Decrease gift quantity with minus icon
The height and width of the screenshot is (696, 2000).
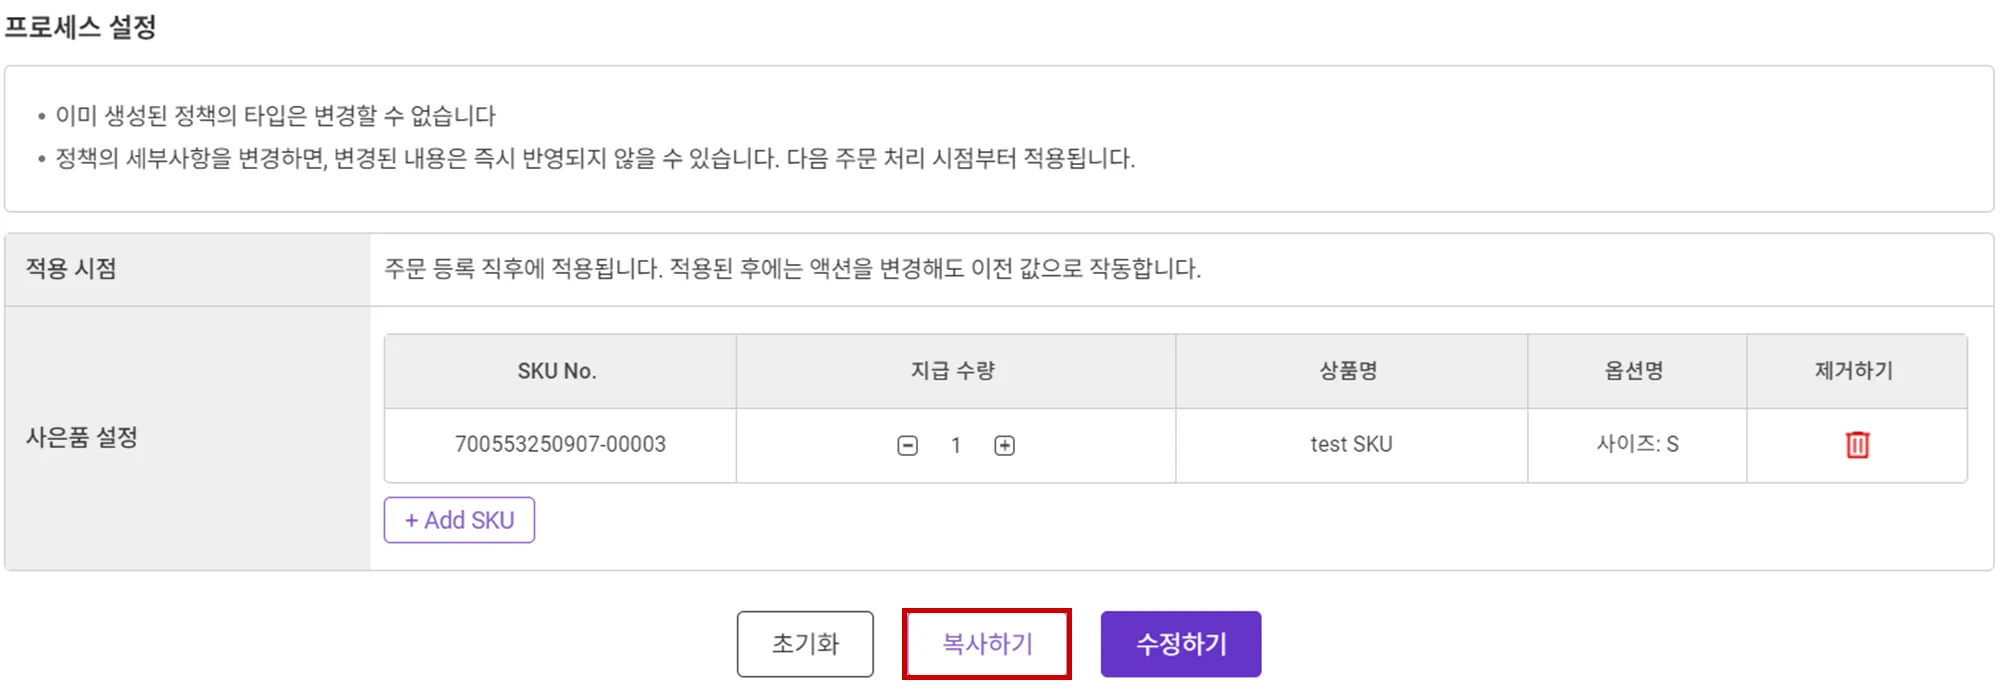click(907, 446)
